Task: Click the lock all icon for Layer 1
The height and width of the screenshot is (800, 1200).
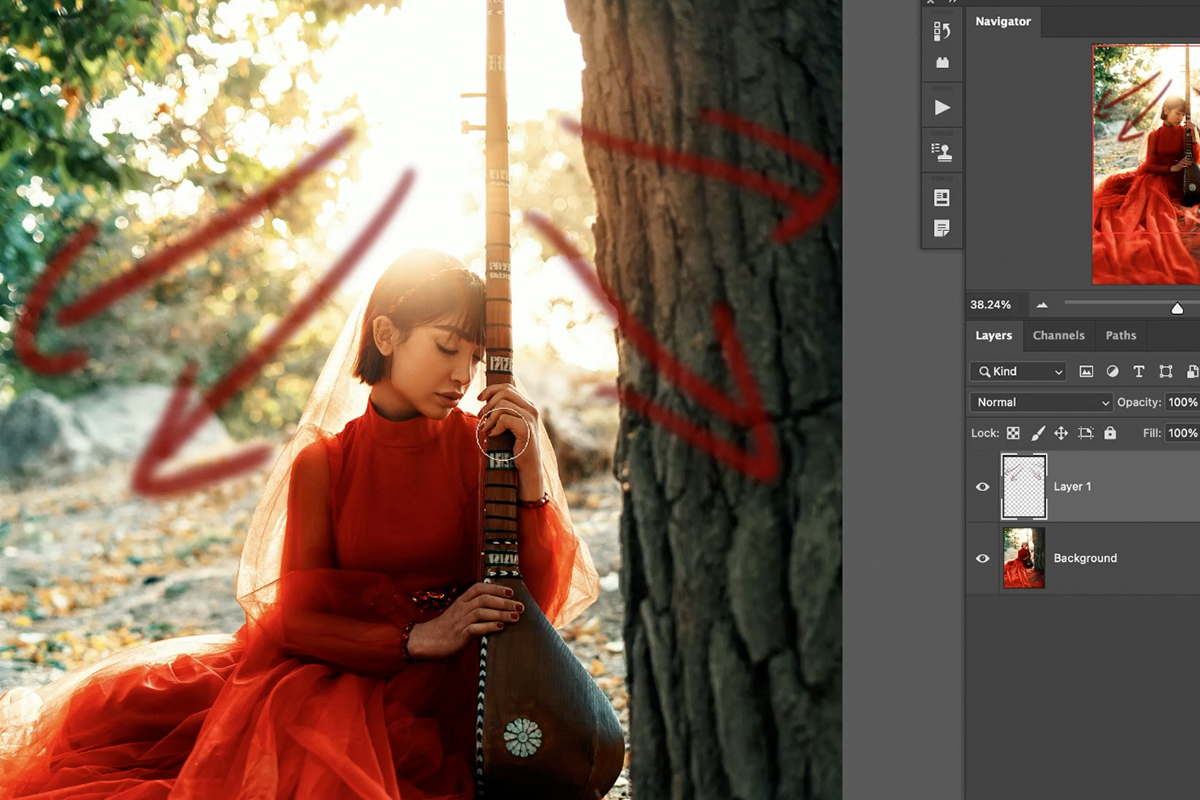Action: pos(1108,433)
